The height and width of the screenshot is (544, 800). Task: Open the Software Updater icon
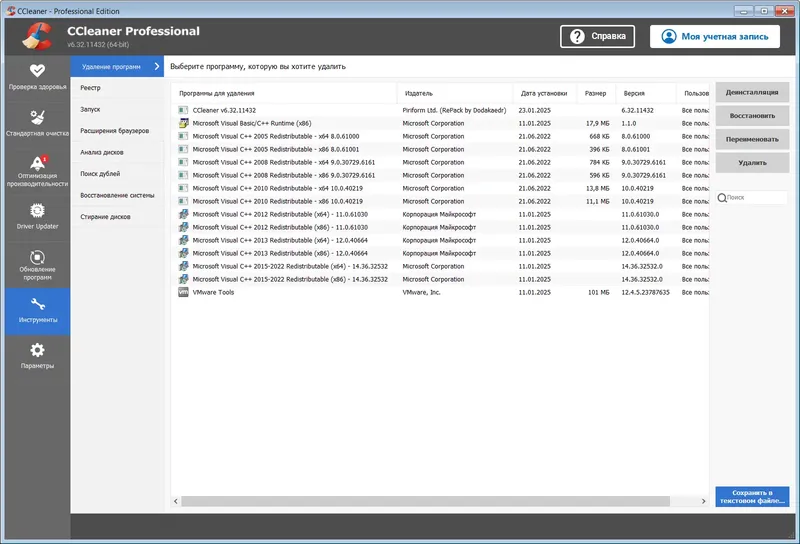point(37,257)
